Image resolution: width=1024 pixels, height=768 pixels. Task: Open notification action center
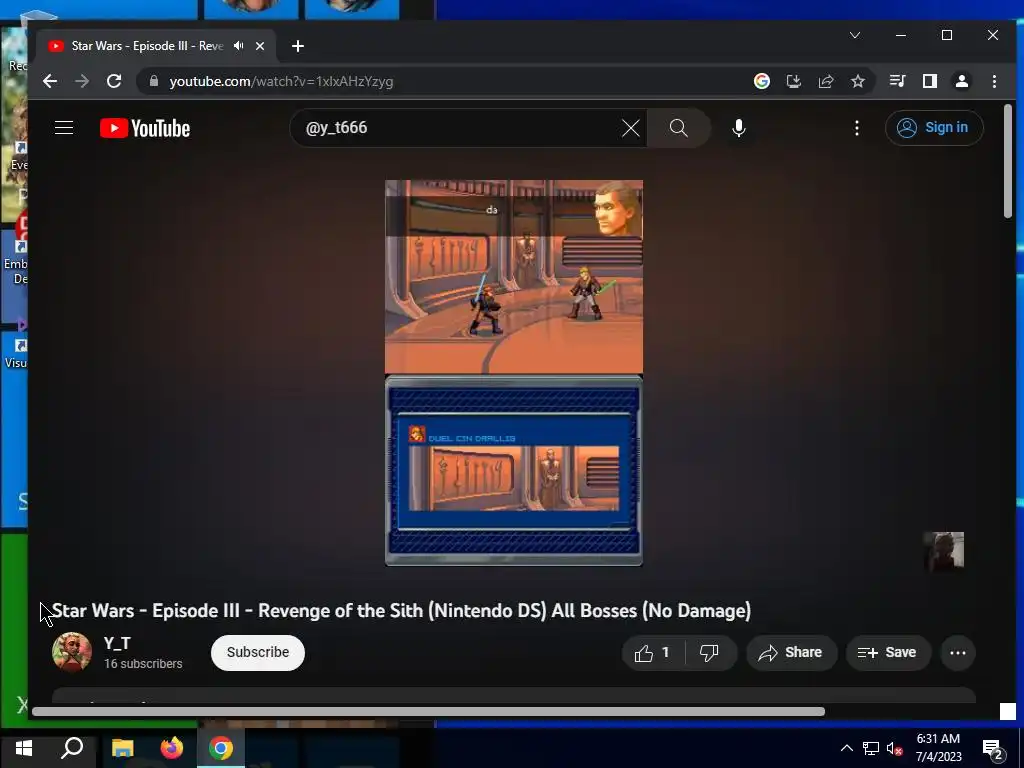993,749
